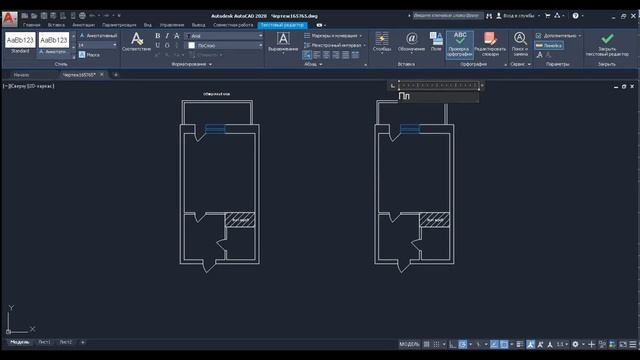Screen dimensions: 640x360
Task: Expand the Paragraph panel
Action: tap(313, 64)
